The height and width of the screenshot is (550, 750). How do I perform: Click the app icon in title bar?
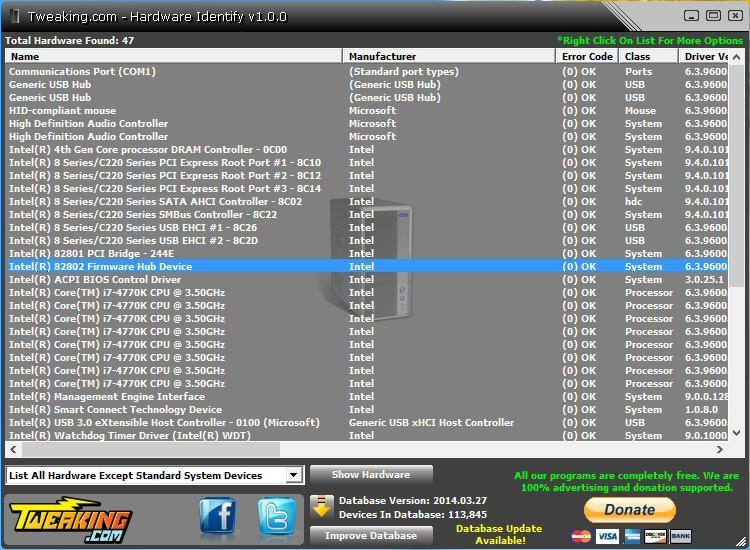[x=15, y=16]
